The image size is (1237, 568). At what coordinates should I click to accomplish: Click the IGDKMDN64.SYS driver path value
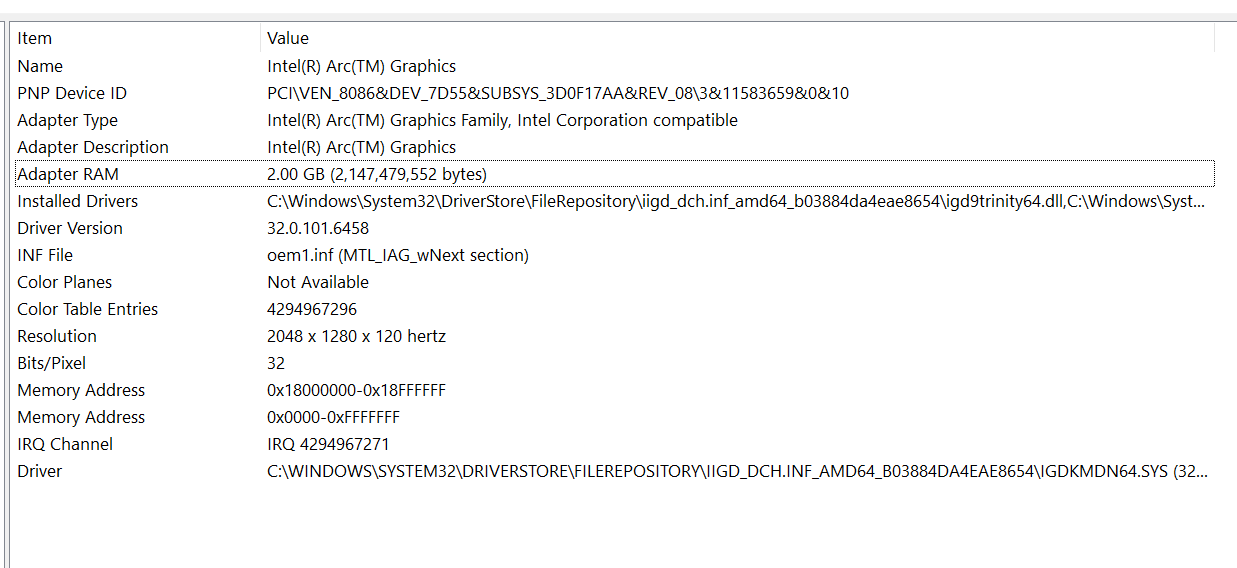click(736, 471)
